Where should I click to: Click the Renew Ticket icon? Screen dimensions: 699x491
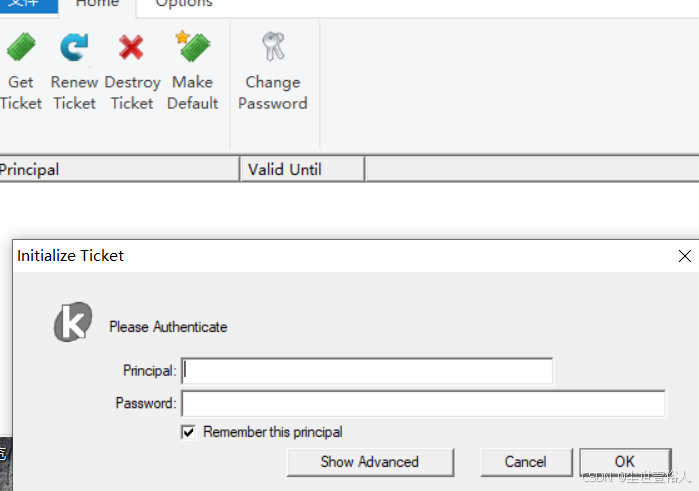[x=74, y=47]
